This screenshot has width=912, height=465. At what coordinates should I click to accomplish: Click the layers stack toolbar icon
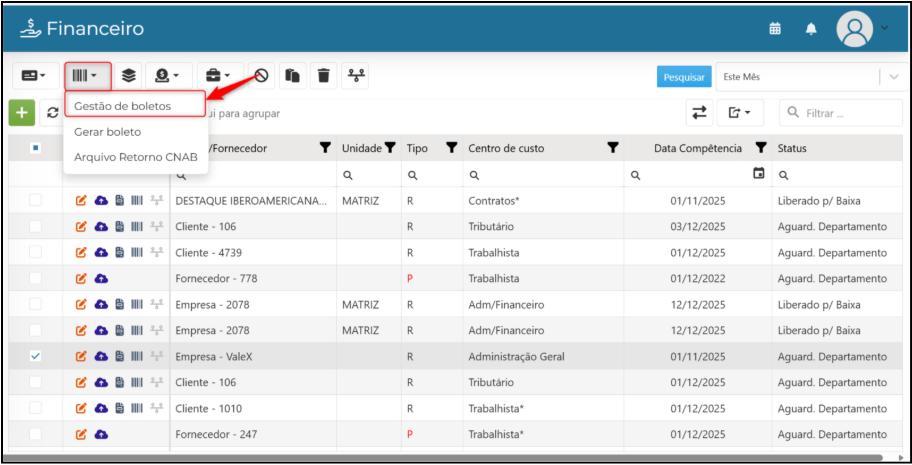[x=129, y=76]
